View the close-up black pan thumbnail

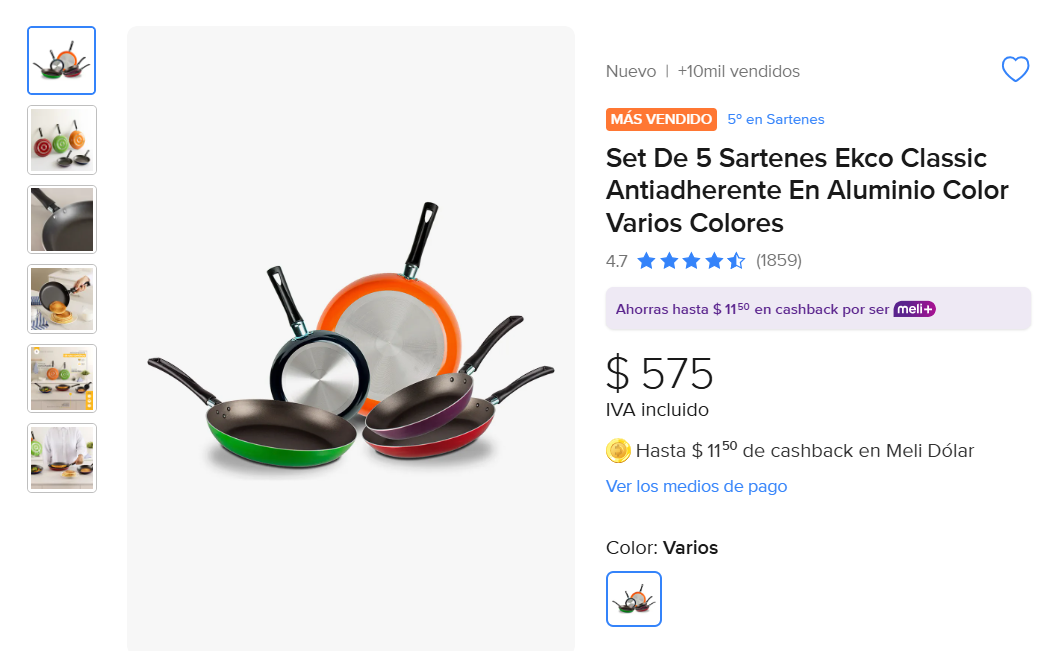pos(62,219)
